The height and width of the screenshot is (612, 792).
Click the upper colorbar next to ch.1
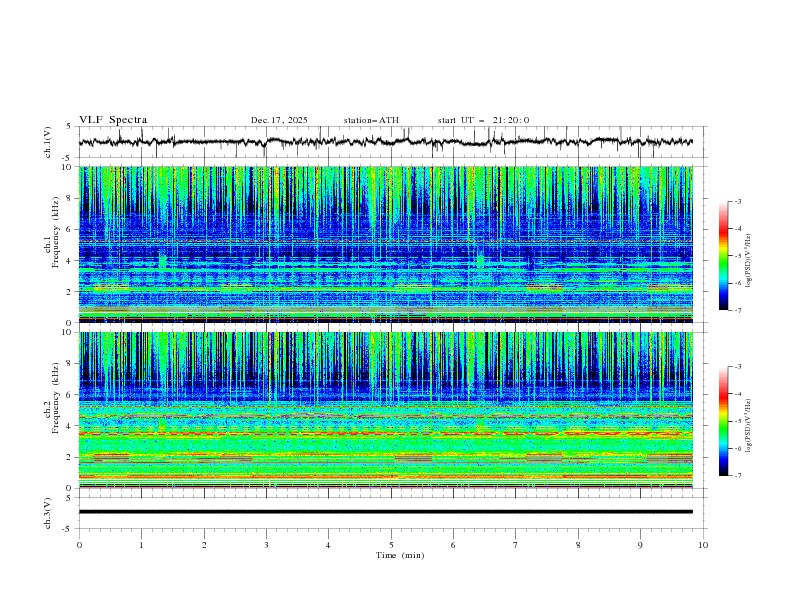723,256
